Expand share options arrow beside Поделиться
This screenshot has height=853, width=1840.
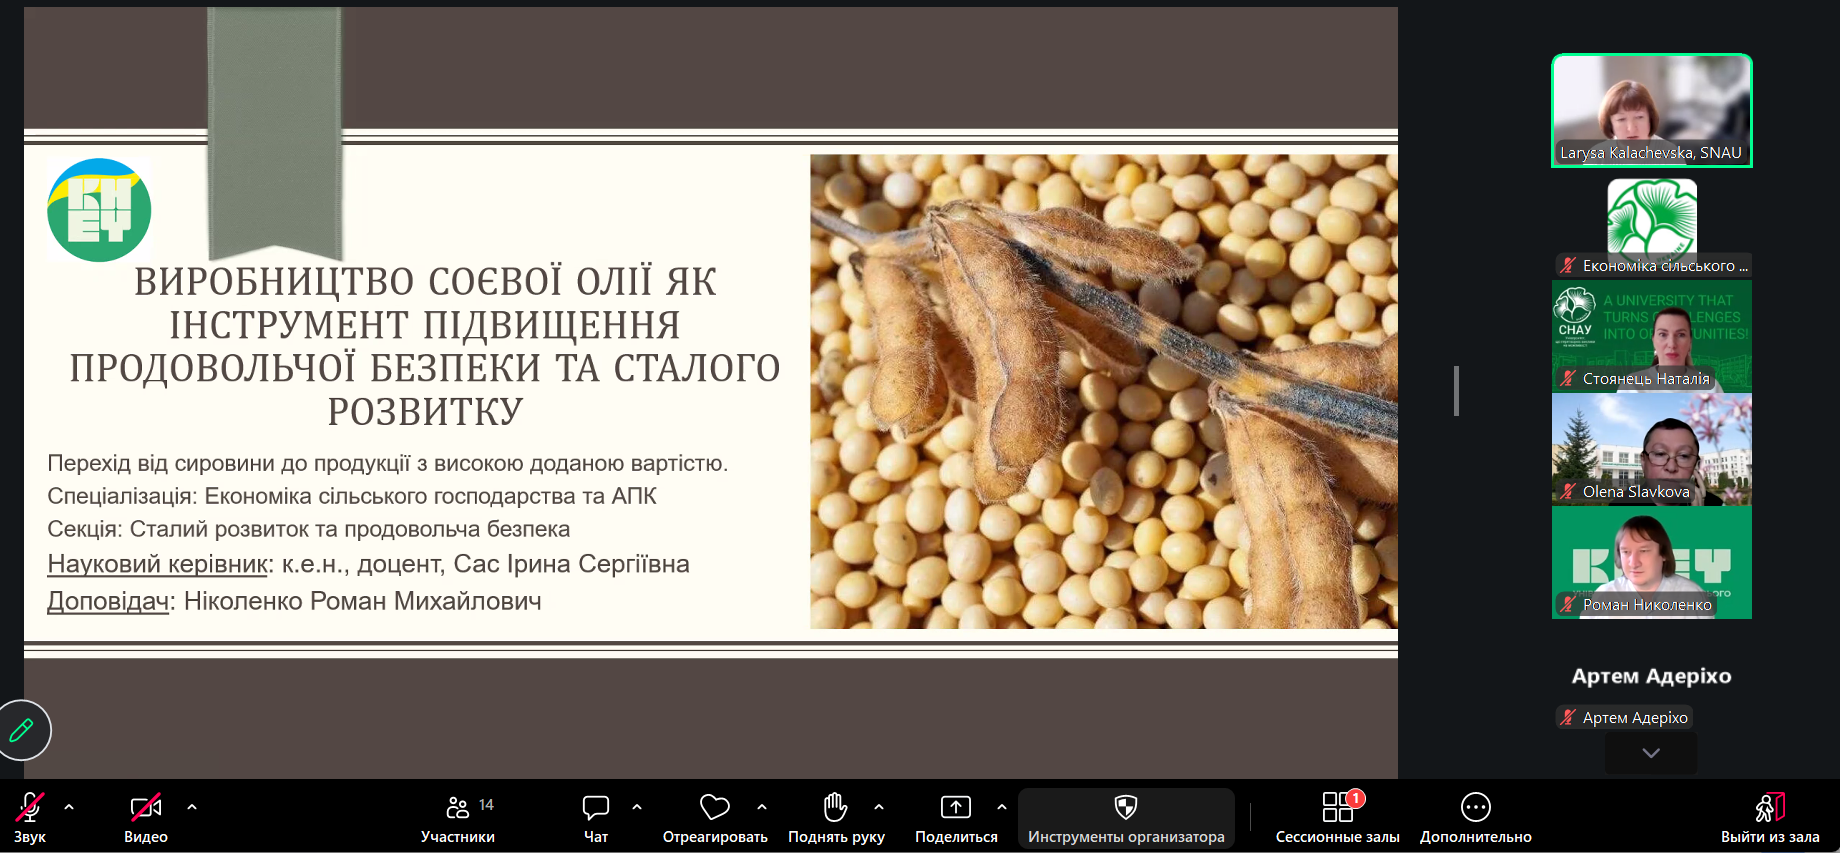[1002, 806]
